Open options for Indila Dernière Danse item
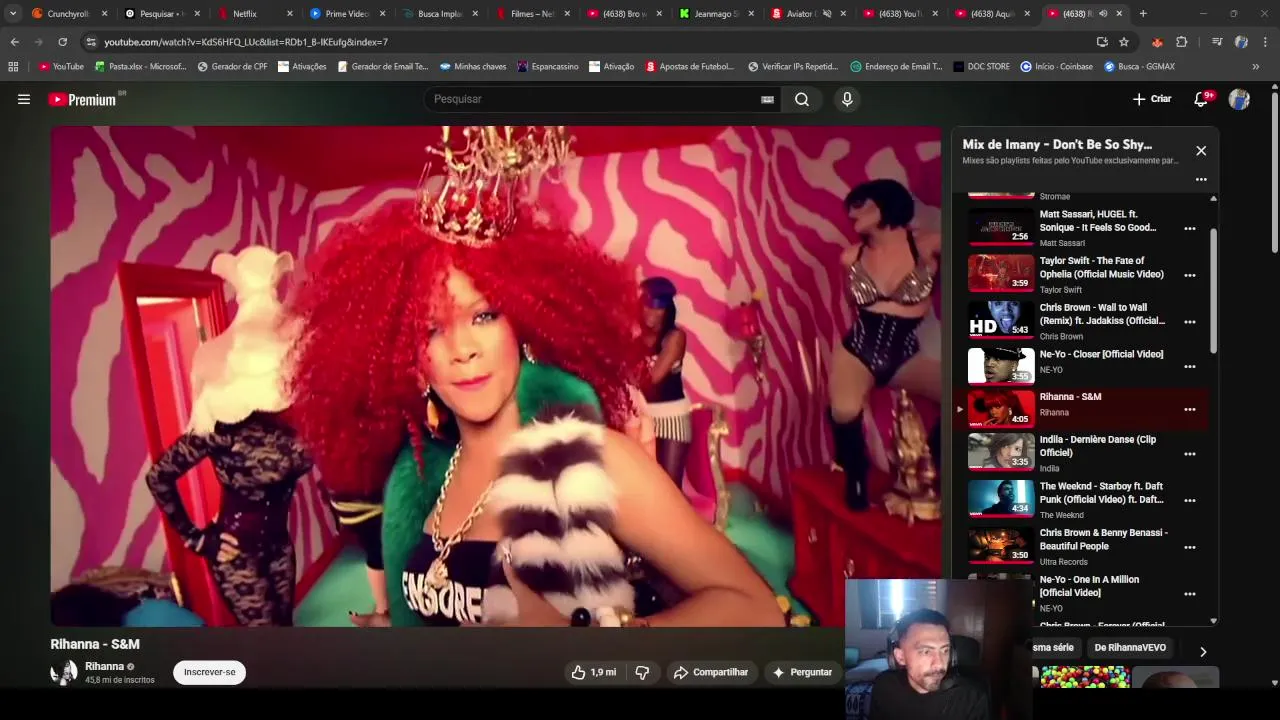The width and height of the screenshot is (1280, 720). (x=1190, y=453)
